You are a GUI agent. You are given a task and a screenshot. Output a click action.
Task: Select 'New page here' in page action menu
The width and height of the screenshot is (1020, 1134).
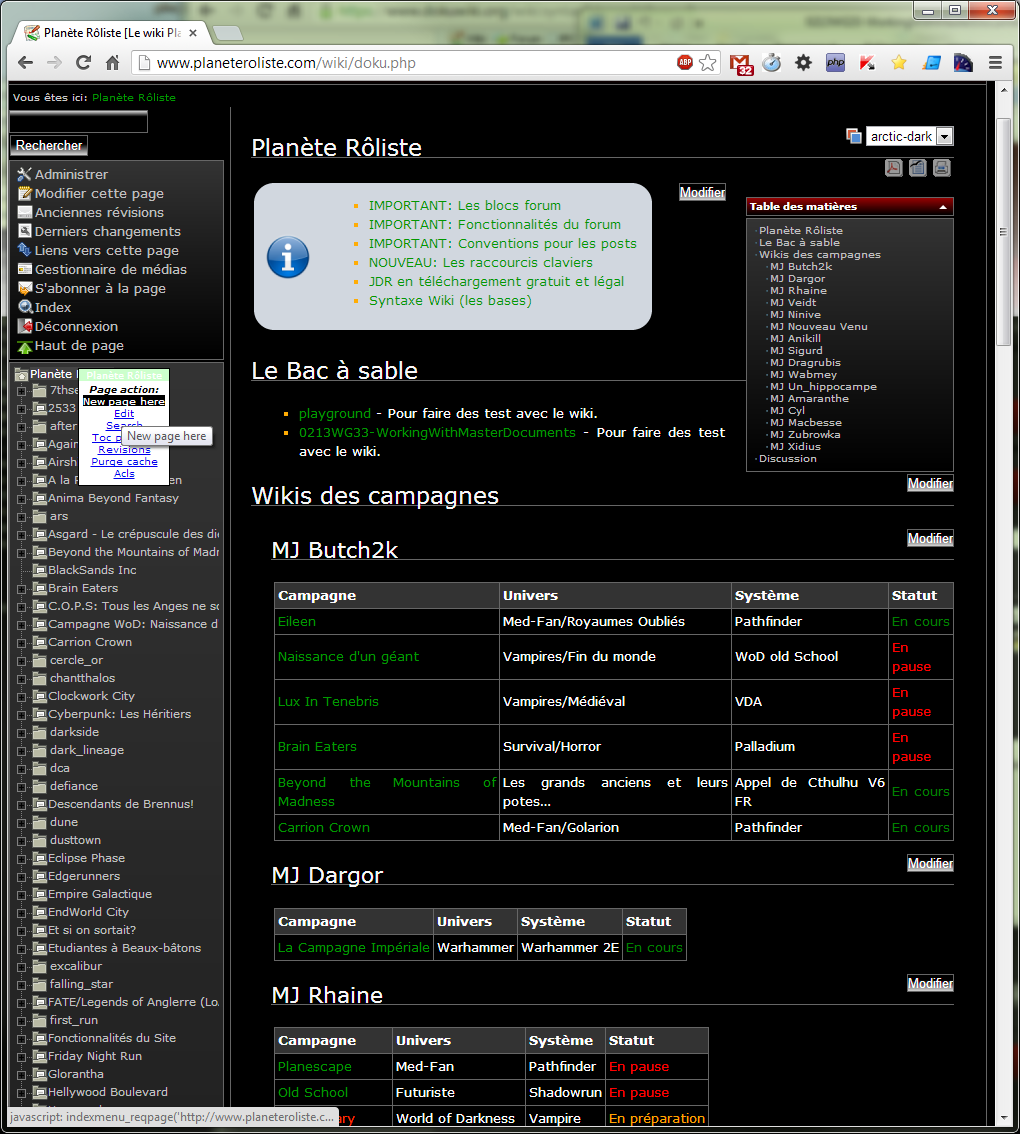click(x=123, y=401)
